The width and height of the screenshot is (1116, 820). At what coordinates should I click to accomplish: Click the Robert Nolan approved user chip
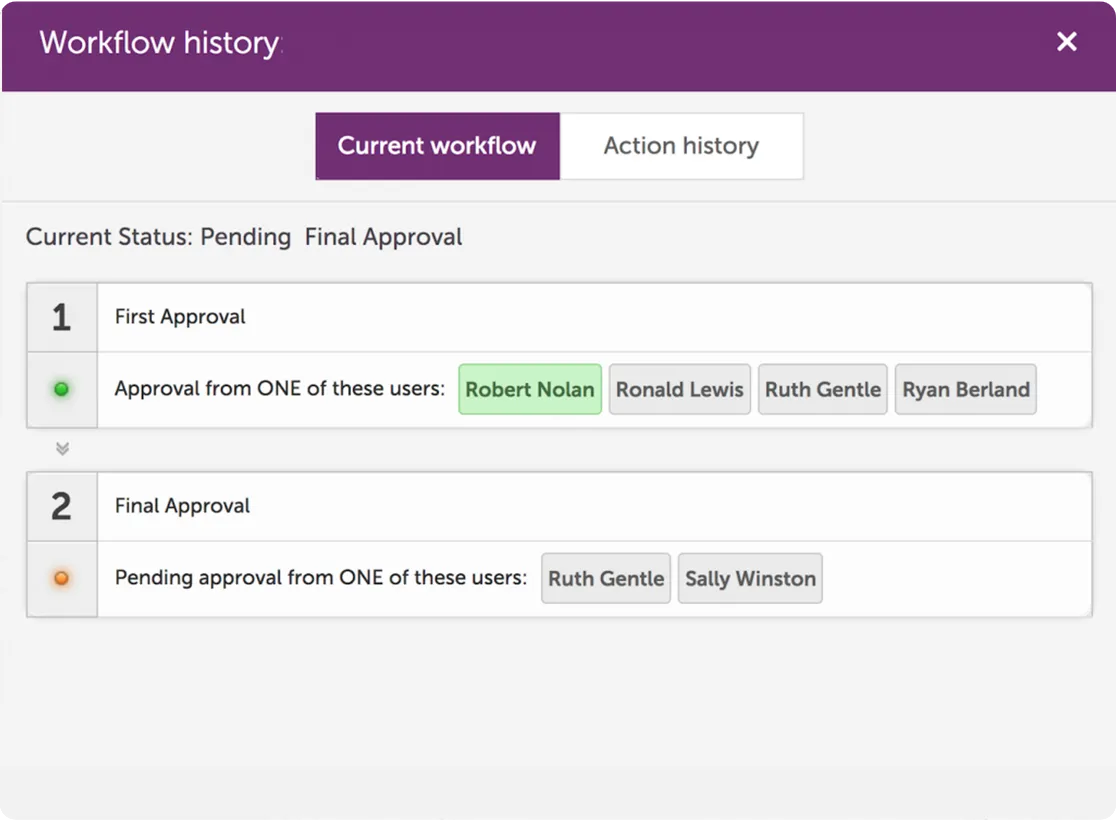point(530,389)
